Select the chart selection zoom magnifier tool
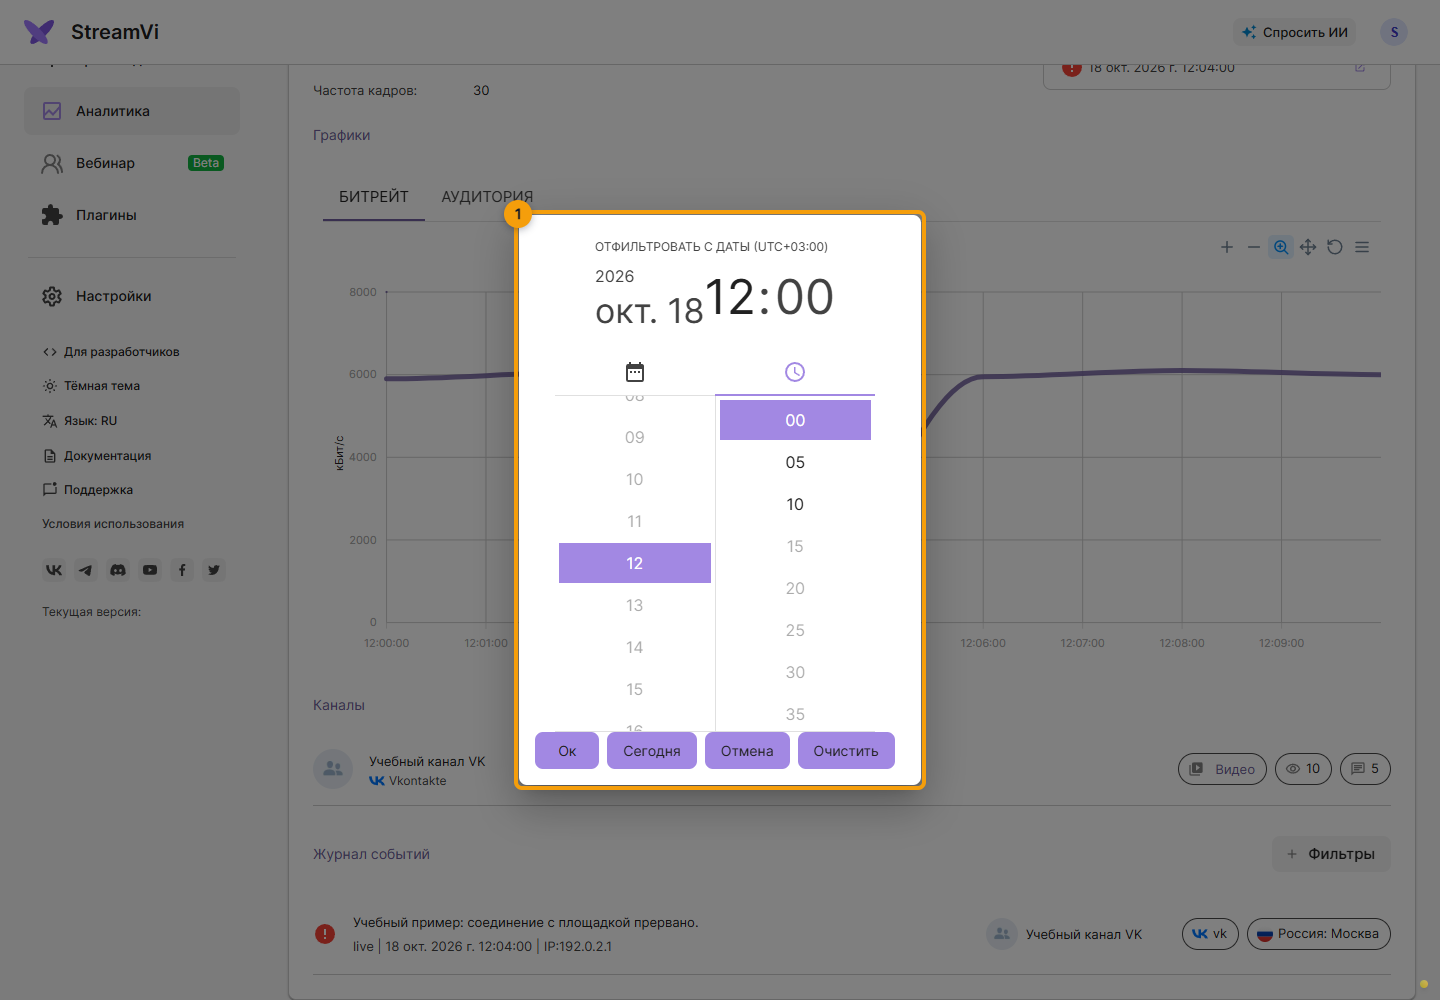The width and height of the screenshot is (1440, 1000). click(x=1281, y=247)
